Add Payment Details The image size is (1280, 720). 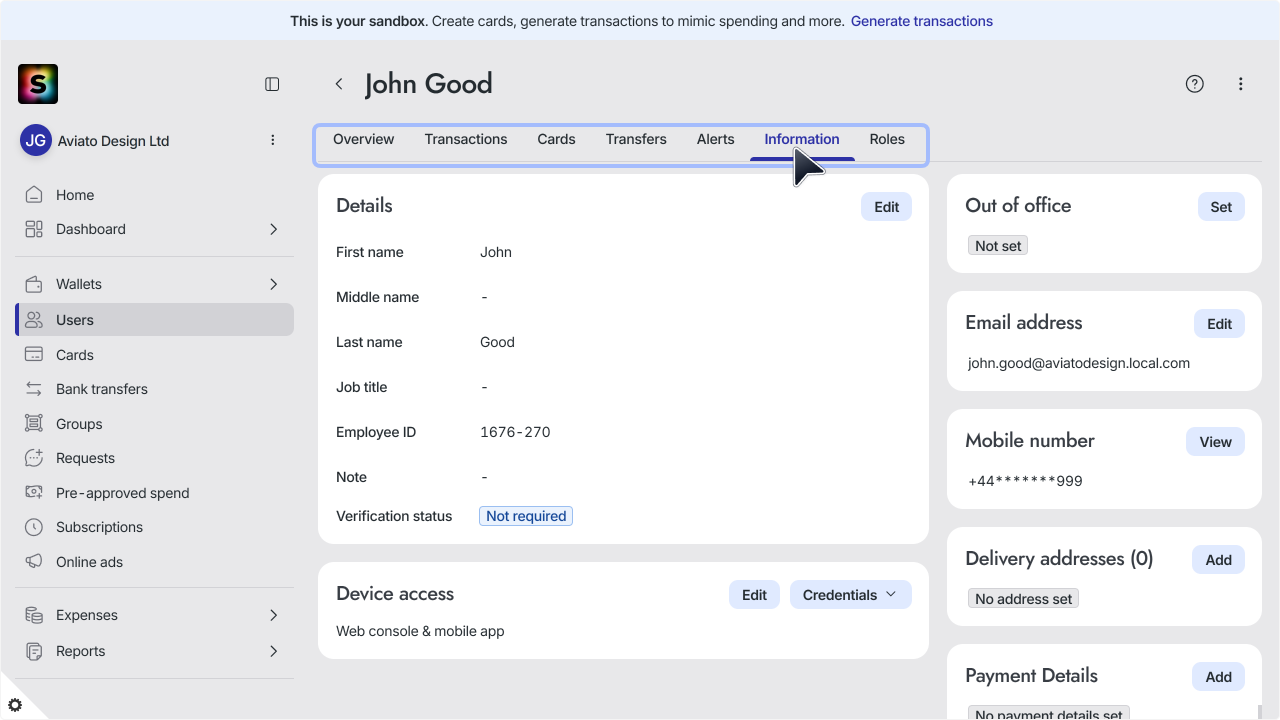coord(1219,677)
